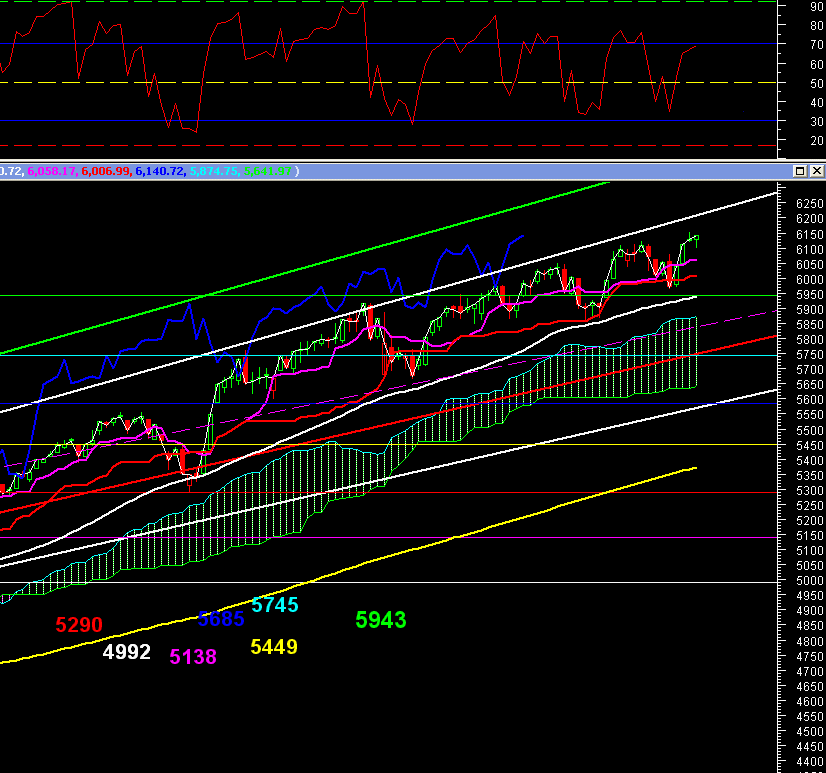Select the white 4992 text label
Image resolution: width=826 pixels, height=773 pixels.
click(127, 653)
